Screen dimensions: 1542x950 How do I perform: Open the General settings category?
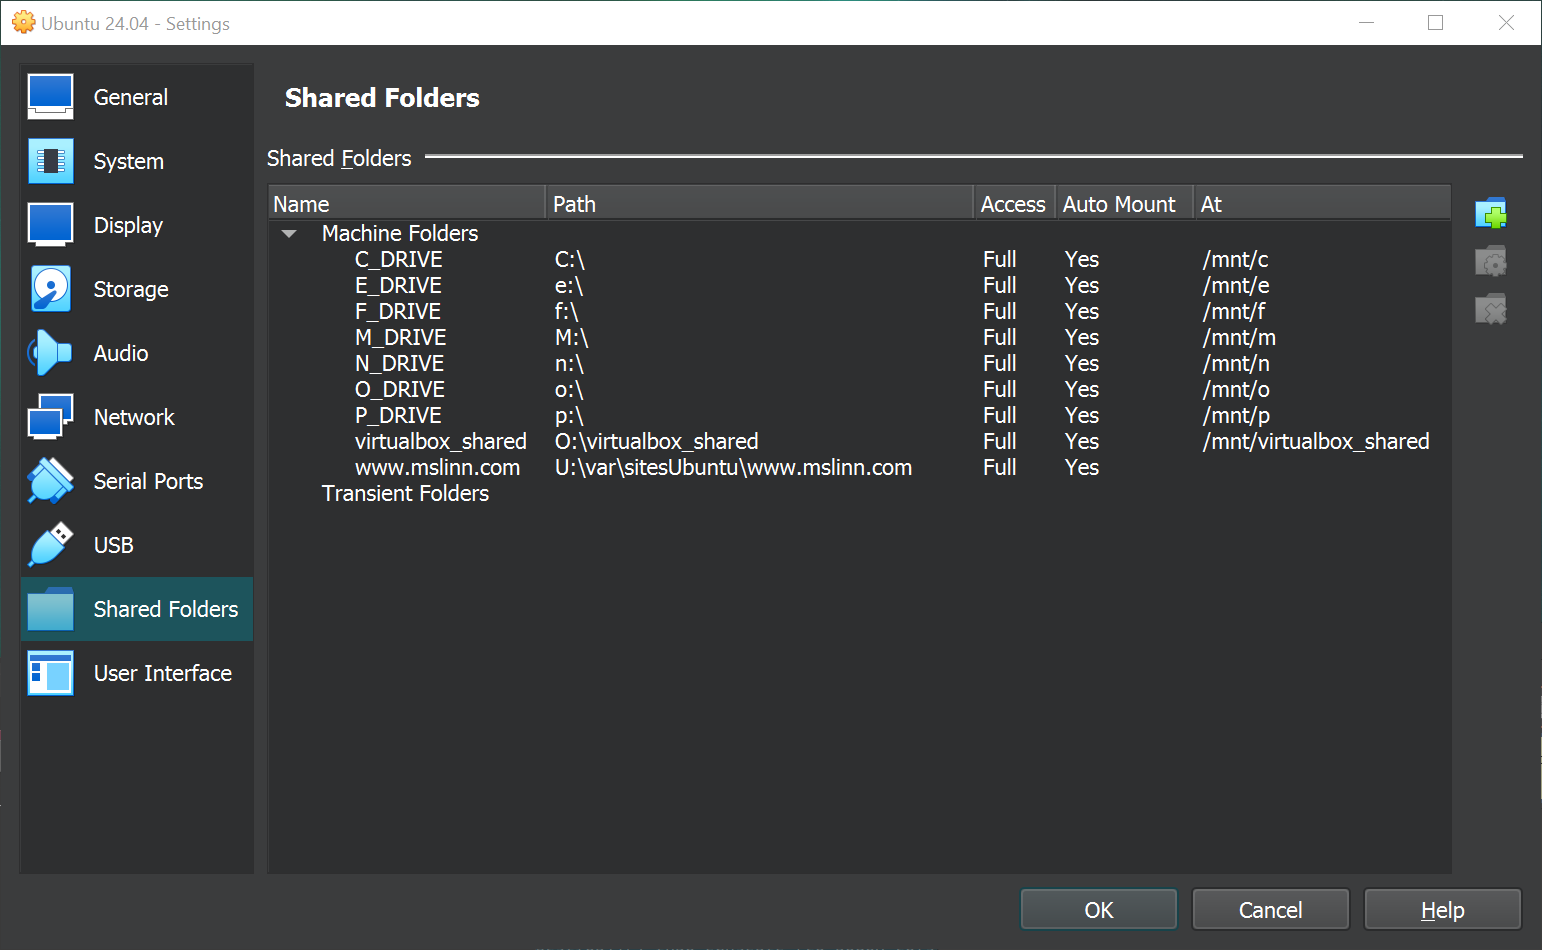(x=130, y=97)
